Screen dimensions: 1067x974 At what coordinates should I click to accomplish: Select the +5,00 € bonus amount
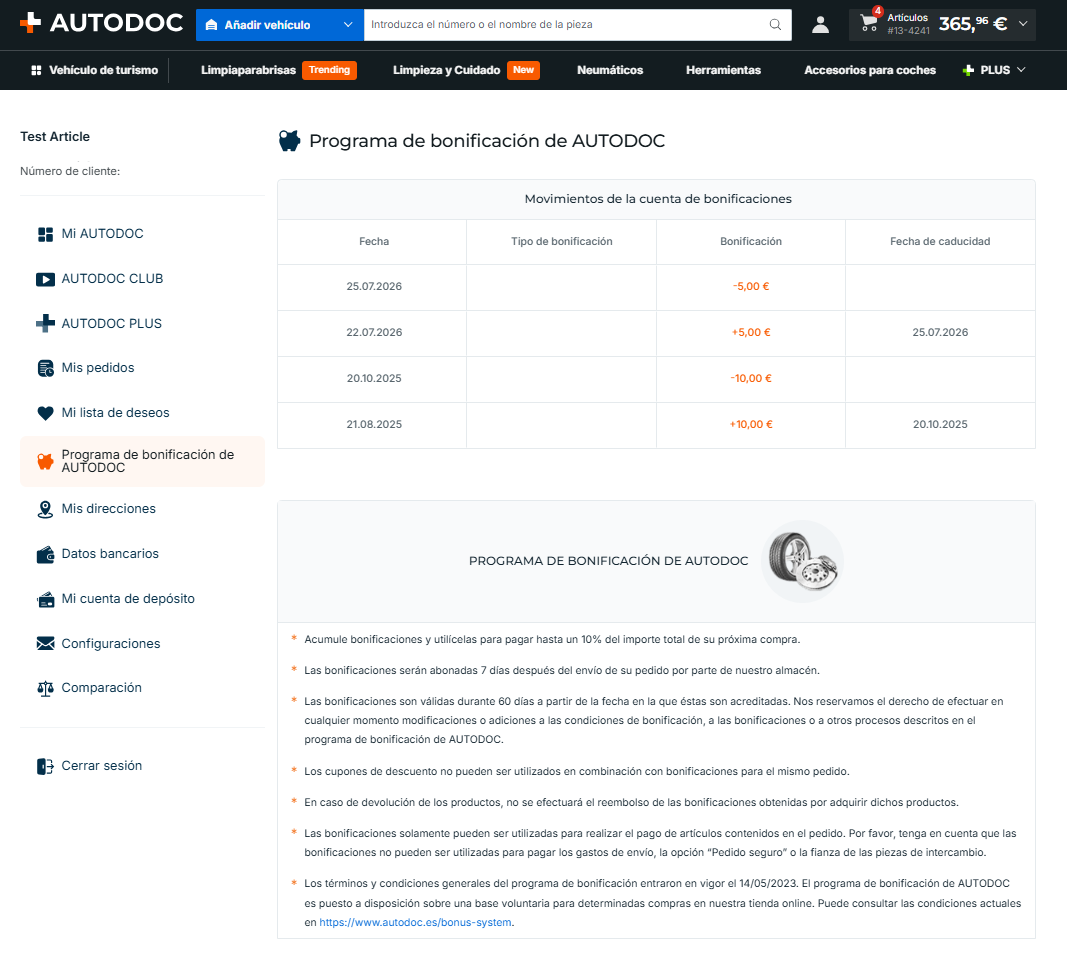[751, 332]
